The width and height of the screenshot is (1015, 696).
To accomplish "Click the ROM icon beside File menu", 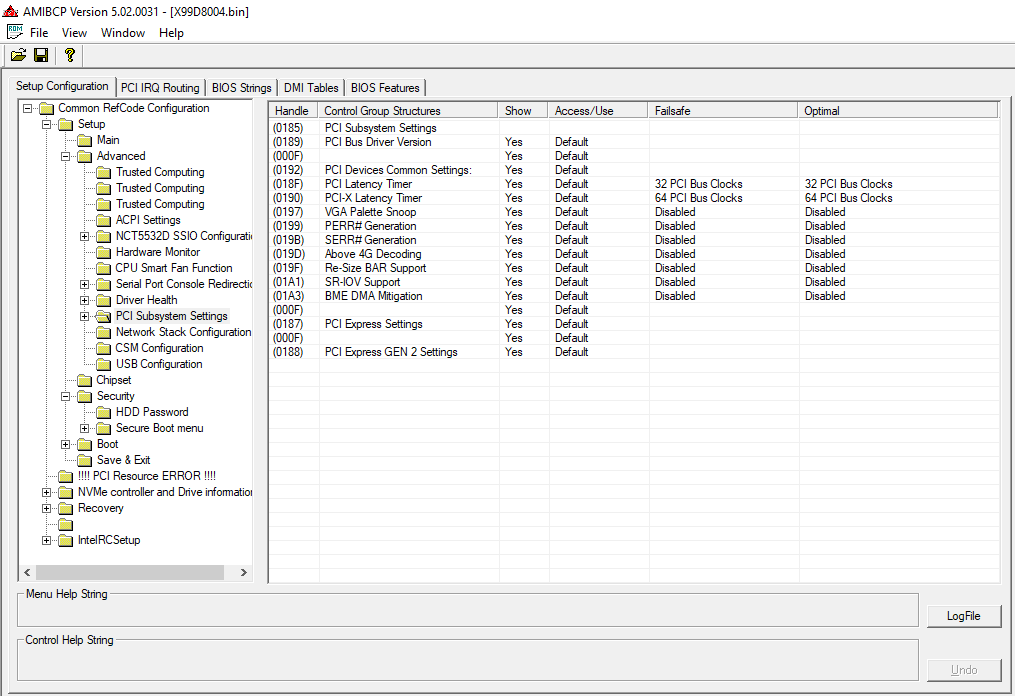I will (x=14, y=32).
